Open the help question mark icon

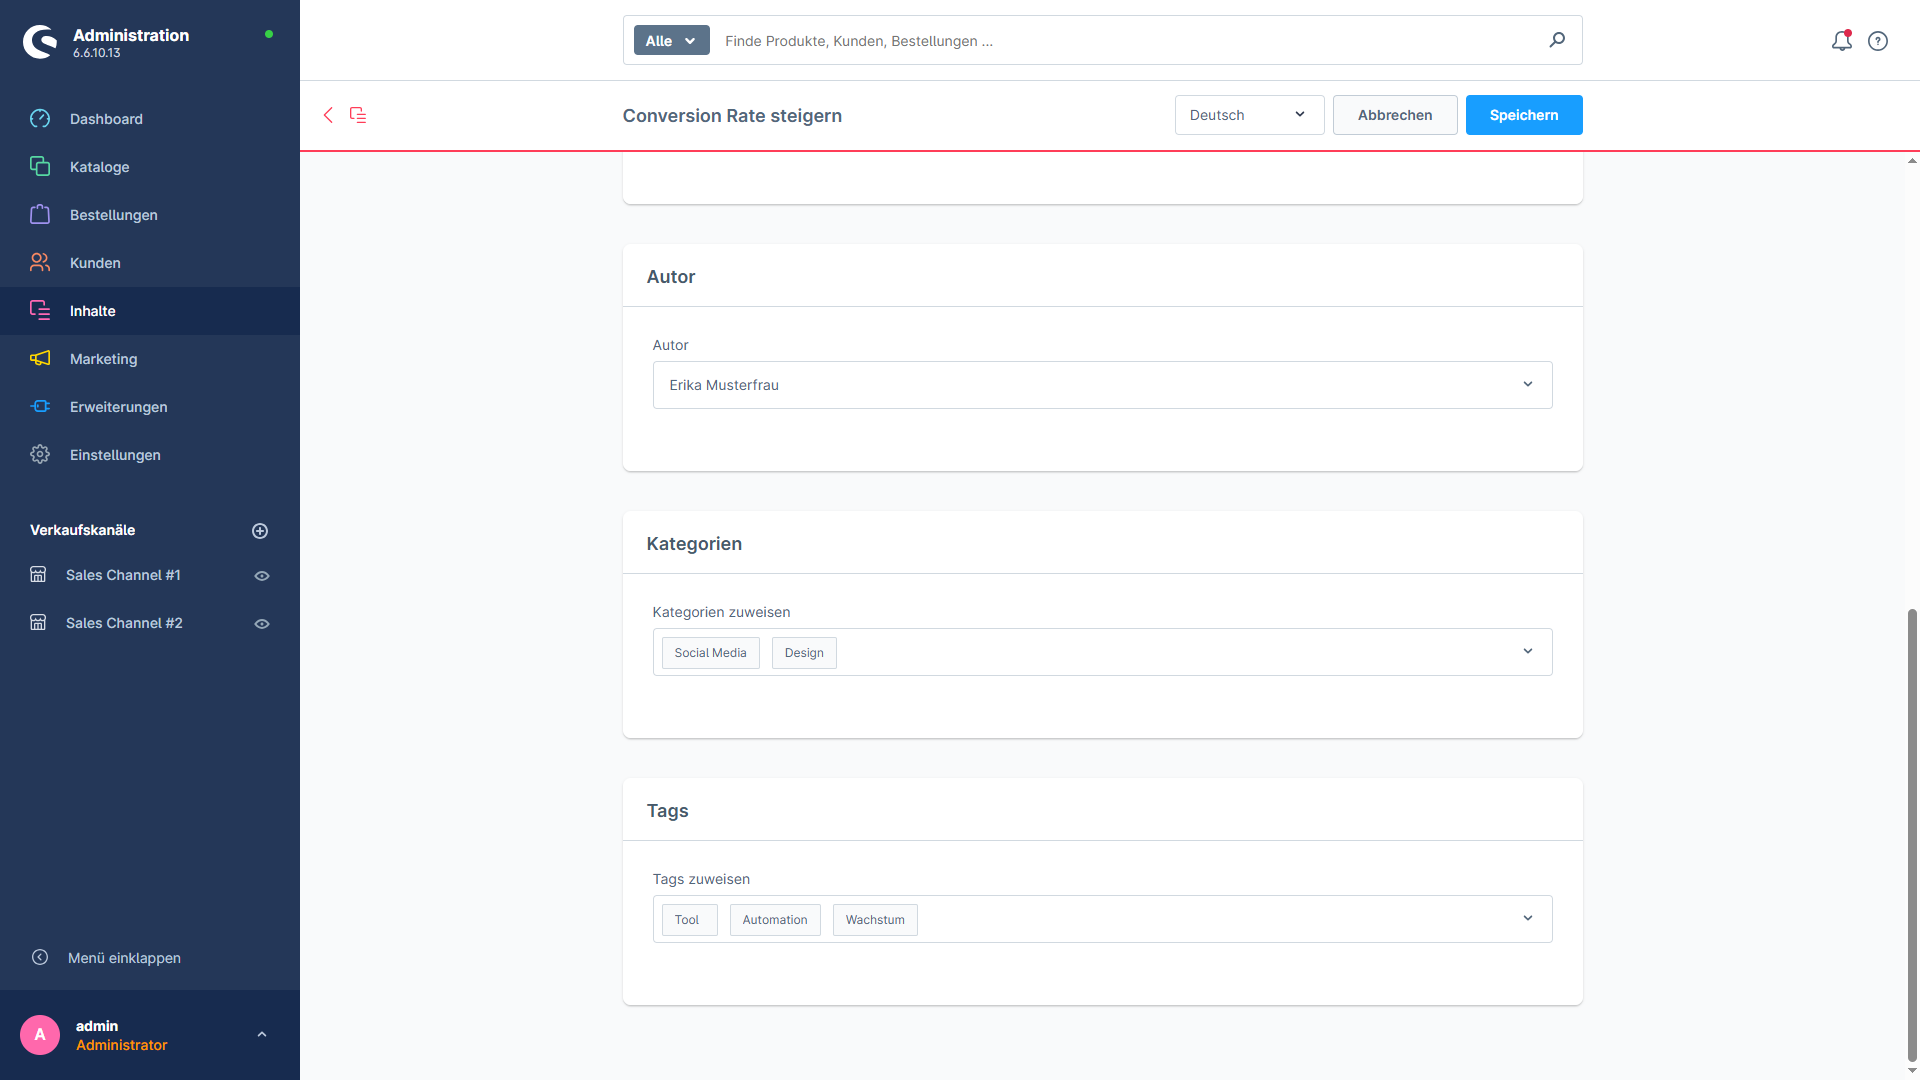point(1878,41)
